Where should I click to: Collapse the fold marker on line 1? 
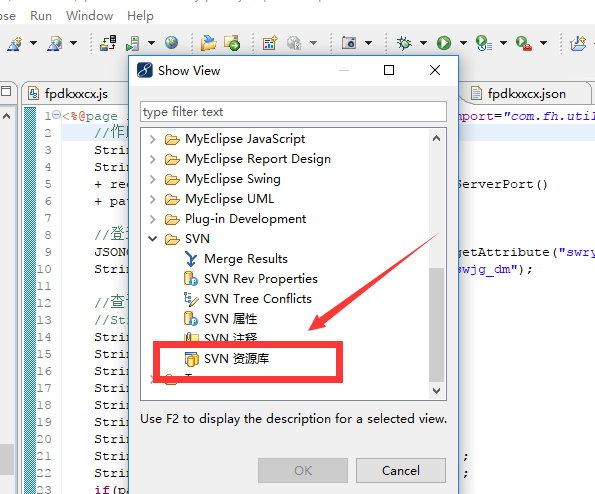click(56, 114)
